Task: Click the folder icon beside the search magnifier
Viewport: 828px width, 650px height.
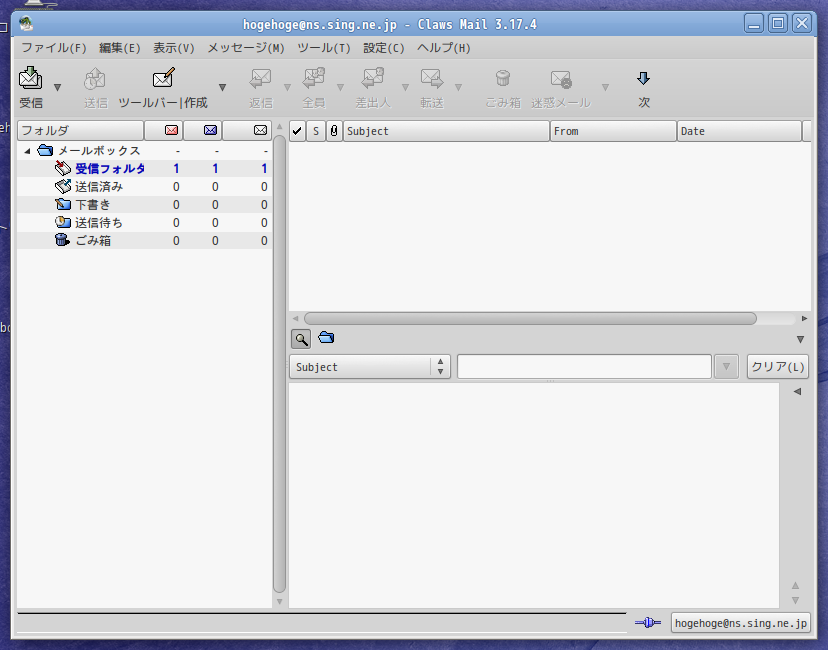Action: 326,337
